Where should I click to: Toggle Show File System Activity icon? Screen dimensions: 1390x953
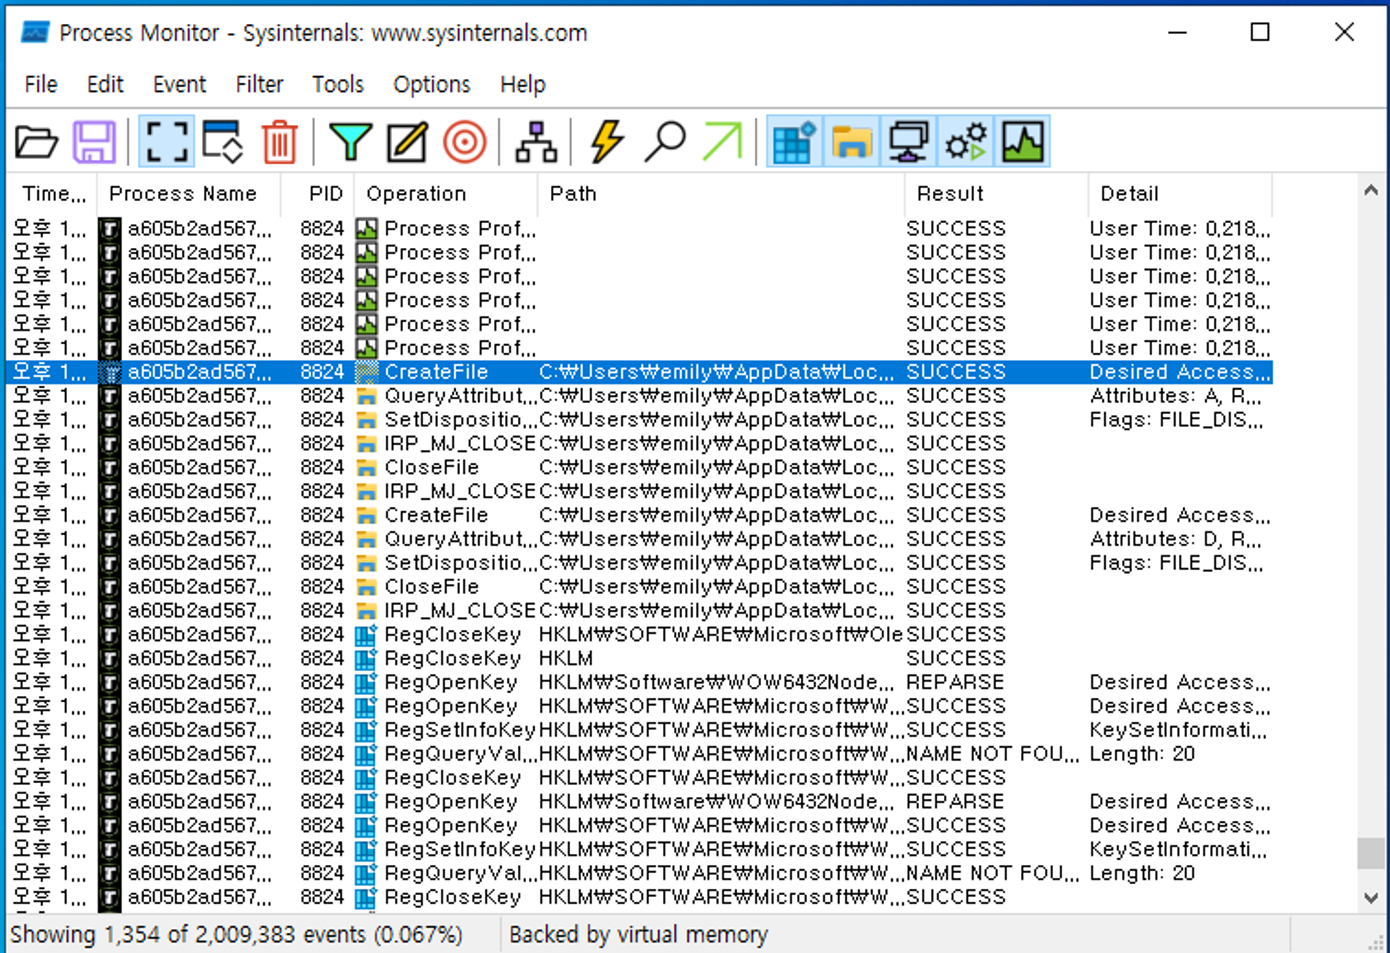[x=851, y=142]
